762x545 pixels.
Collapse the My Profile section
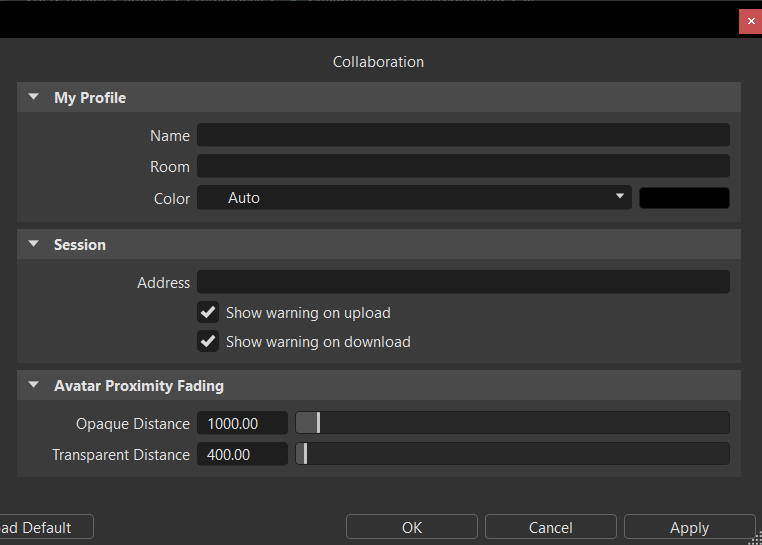pyautogui.click(x=34, y=97)
